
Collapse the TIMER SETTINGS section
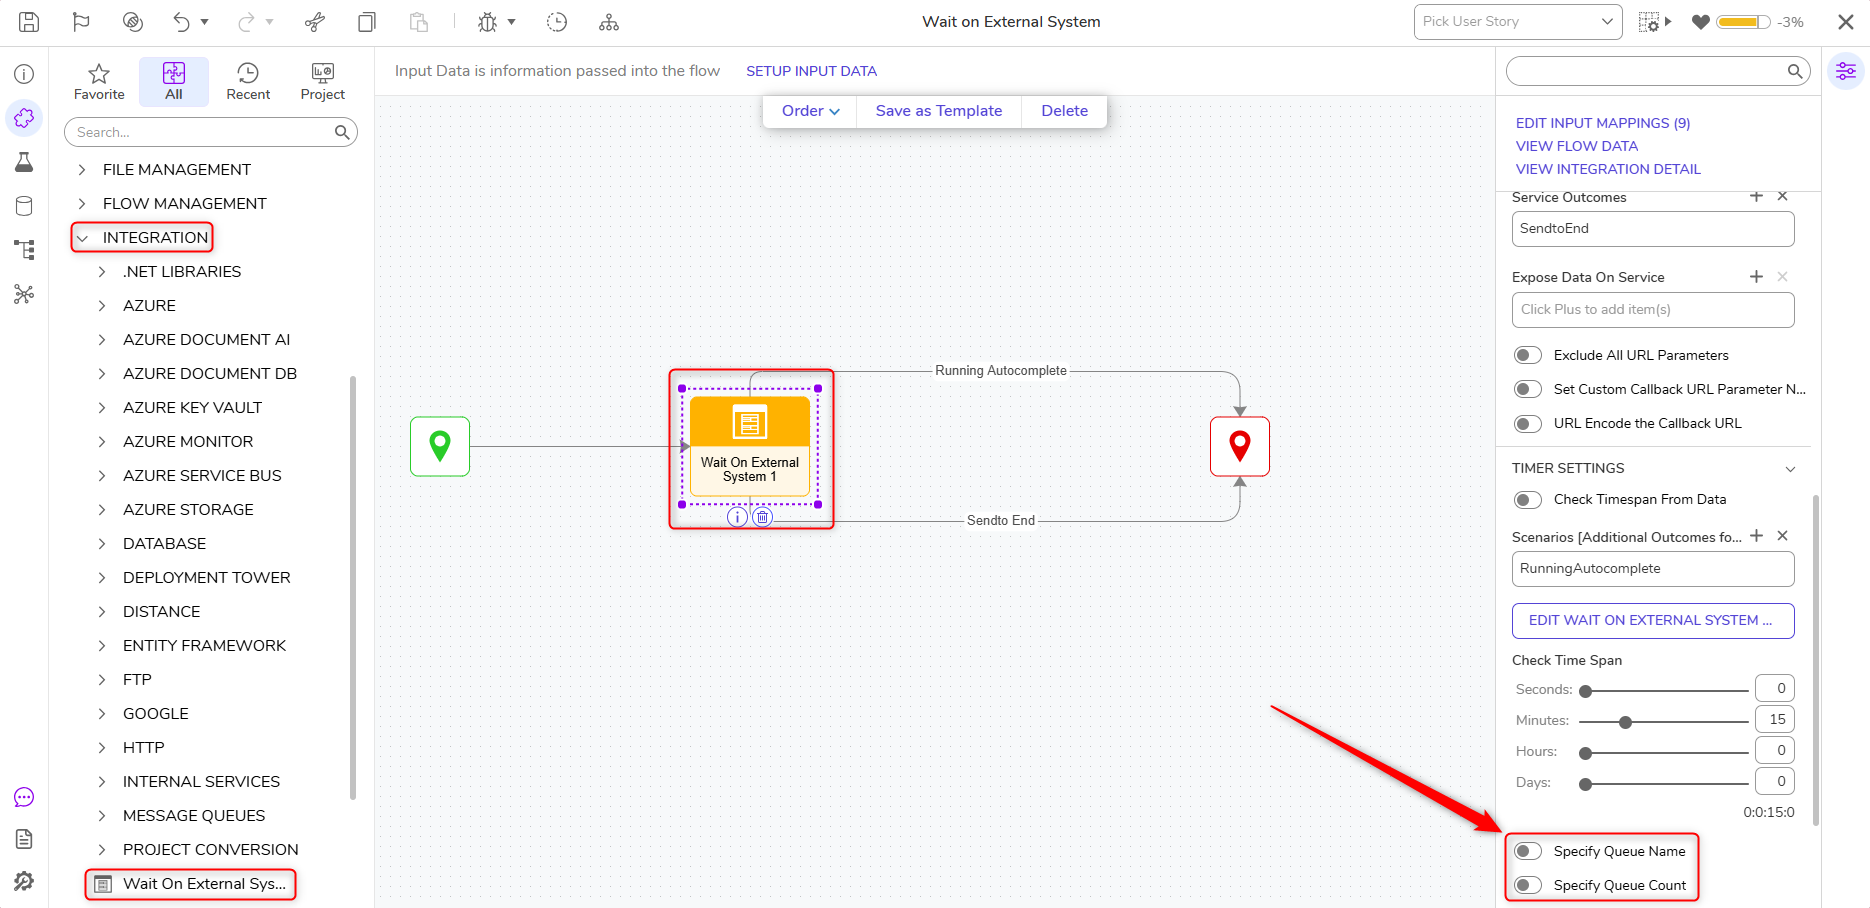pyautogui.click(x=1790, y=469)
